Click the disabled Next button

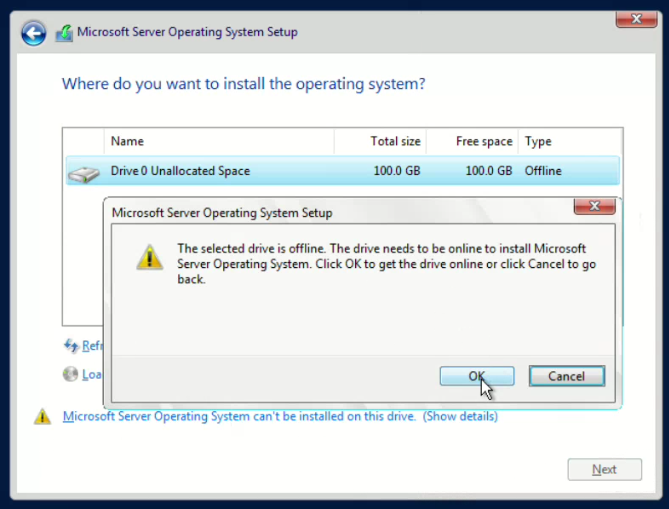pos(604,469)
